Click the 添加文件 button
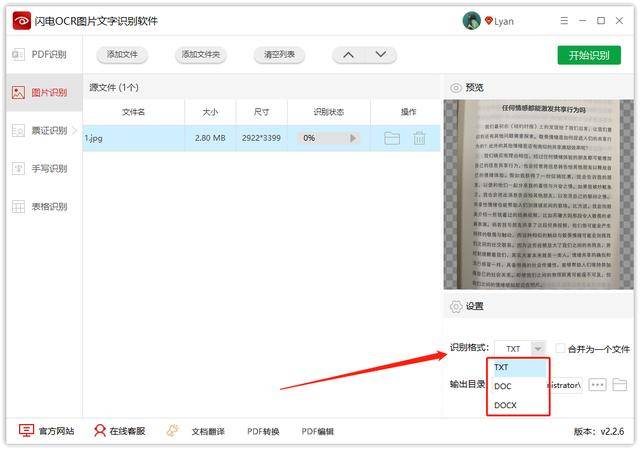Image resolution: width=640 pixels, height=450 pixels. coord(122,55)
